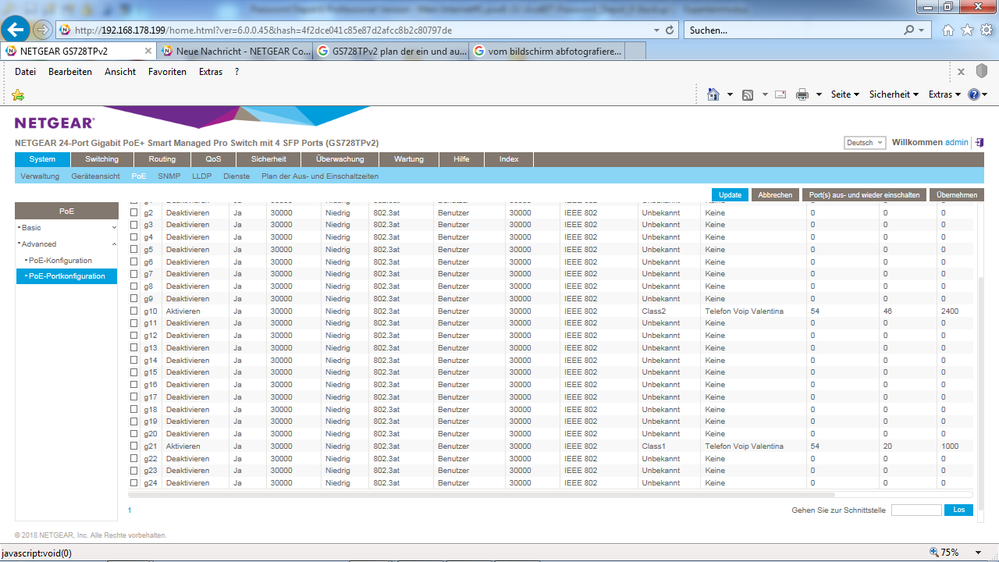Click the search magnifier icon
Screen dimensions: 999x562
[x=909, y=30]
